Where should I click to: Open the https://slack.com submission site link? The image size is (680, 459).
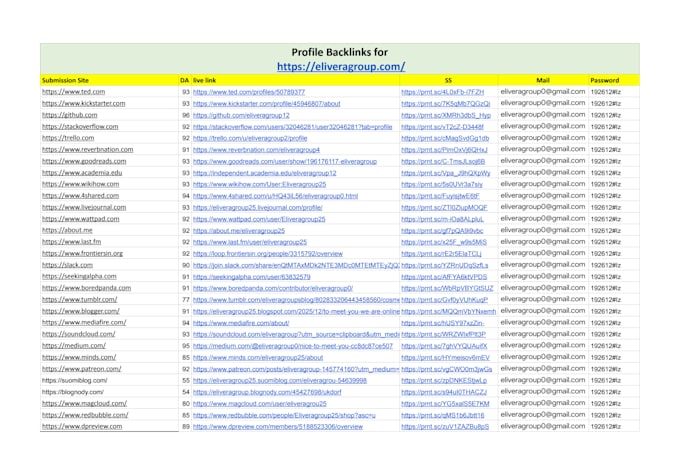point(67,265)
